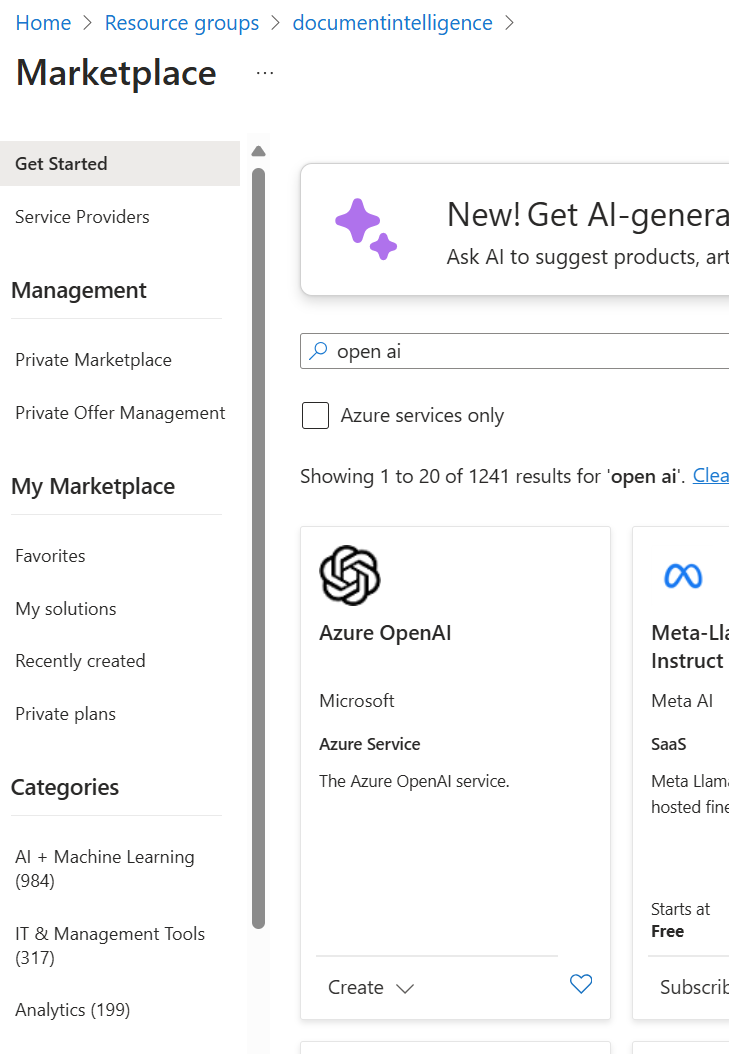This screenshot has height=1054, width=729.
Task: Click the AI-generated suggestions banner
Action: coord(515,229)
